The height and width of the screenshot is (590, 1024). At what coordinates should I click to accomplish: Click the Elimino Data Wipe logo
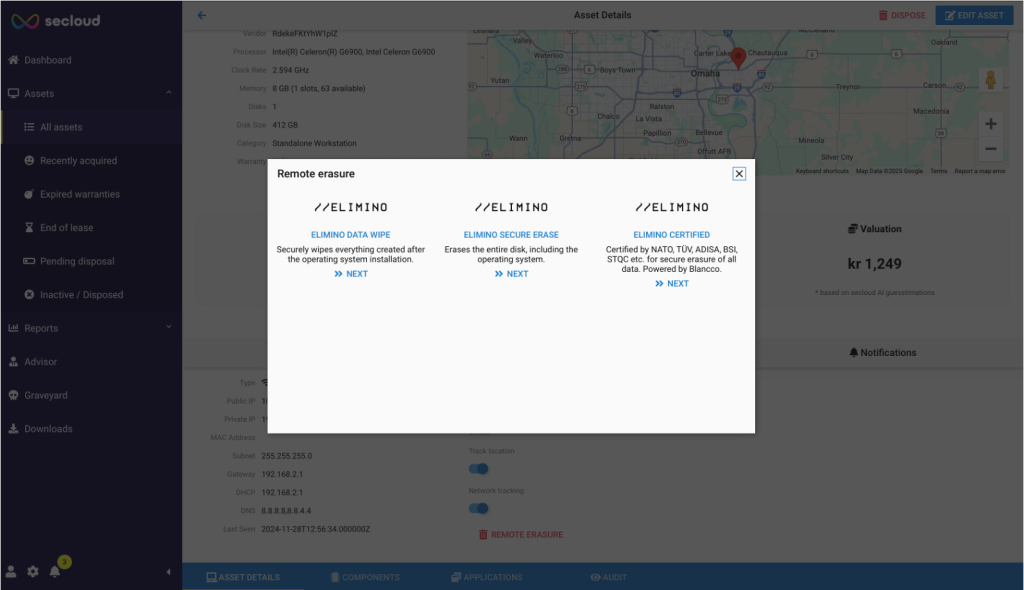[350, 207]
